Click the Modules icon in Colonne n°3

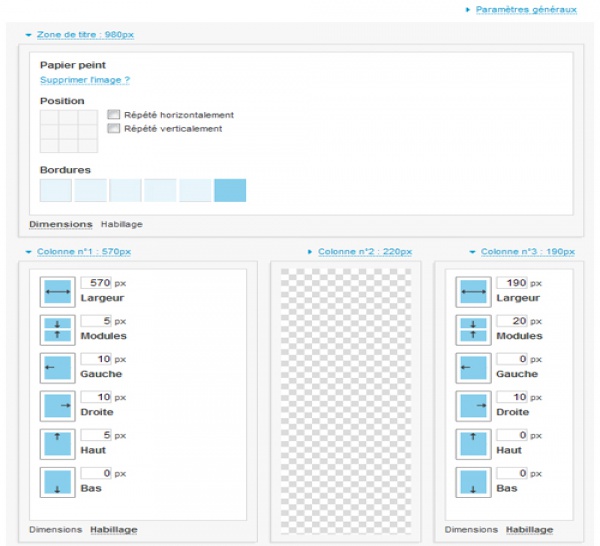click(x=472, y=329)
